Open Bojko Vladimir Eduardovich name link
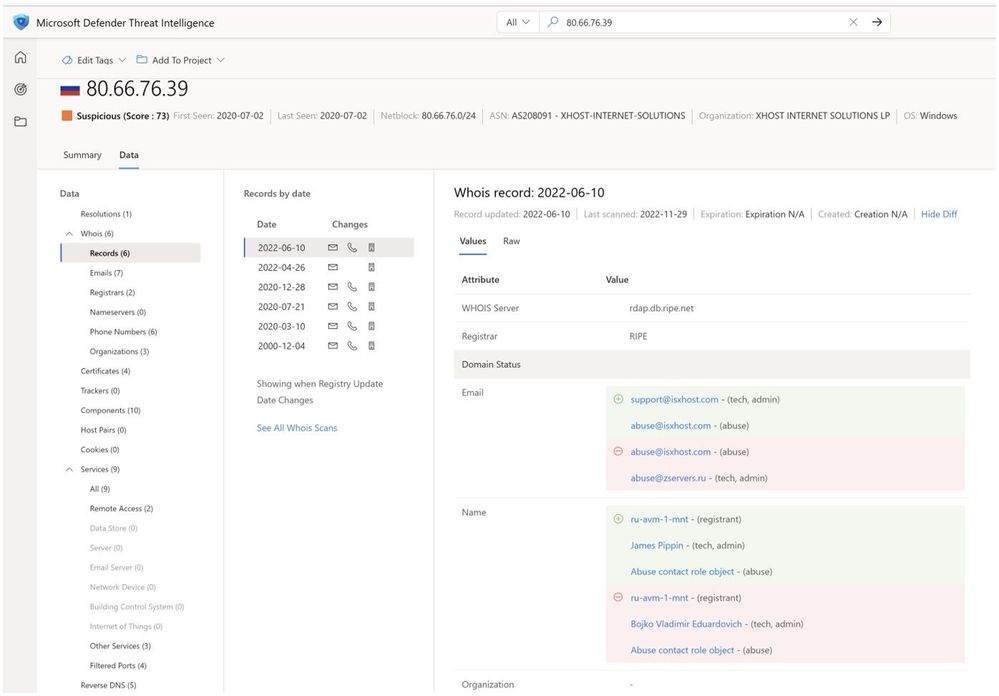This screenshot has width=999, height=696. tap(686, 624)
